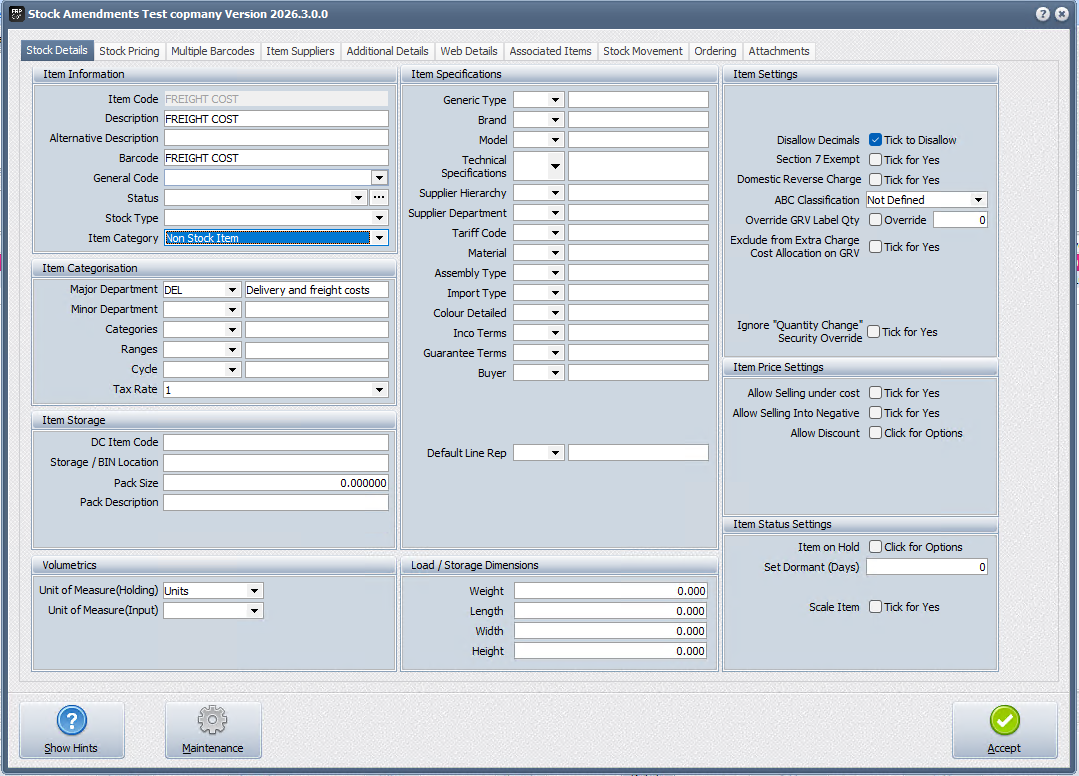The image size is (1079, 776).
Task: Open Maintenance using the gear icon
Action: (x=212, y=721)
